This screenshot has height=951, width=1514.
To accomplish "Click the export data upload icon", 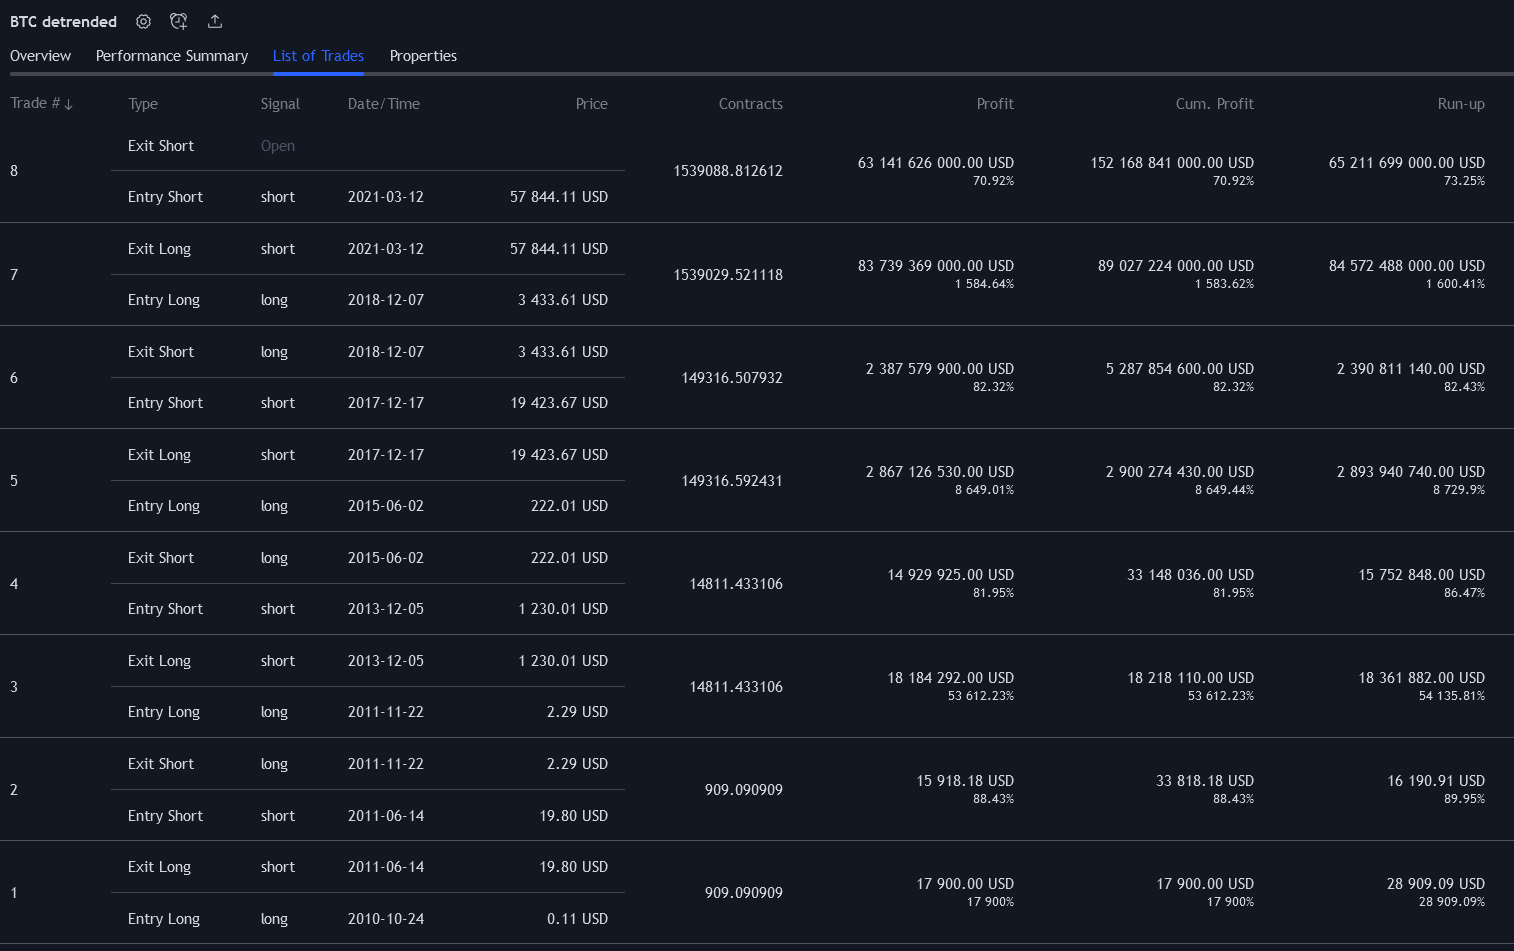I will (x=215, y=21).
